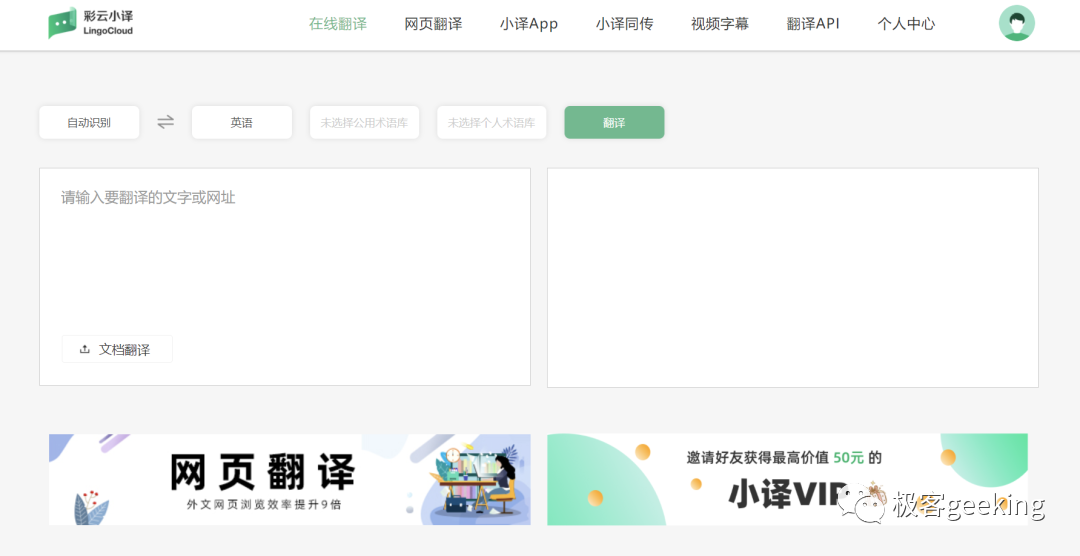The width and height of the screenshot is (1080, 556).
Task: Swap source and target languages
Action: tap(165, 122)
